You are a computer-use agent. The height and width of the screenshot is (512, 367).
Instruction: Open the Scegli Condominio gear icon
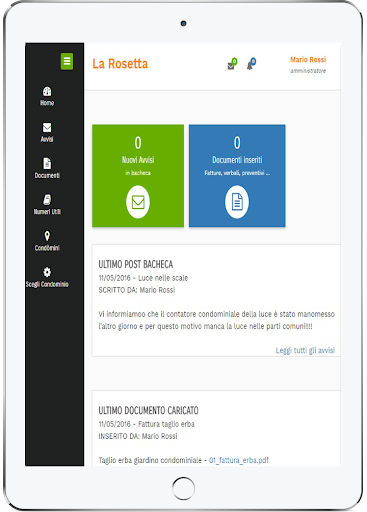tap(47, 272)
